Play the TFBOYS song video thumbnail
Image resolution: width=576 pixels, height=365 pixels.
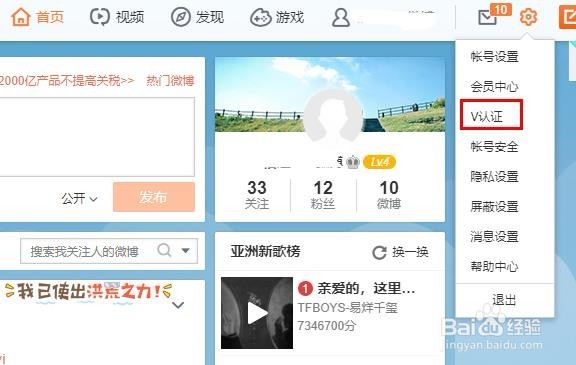click(x=257, y=313)
